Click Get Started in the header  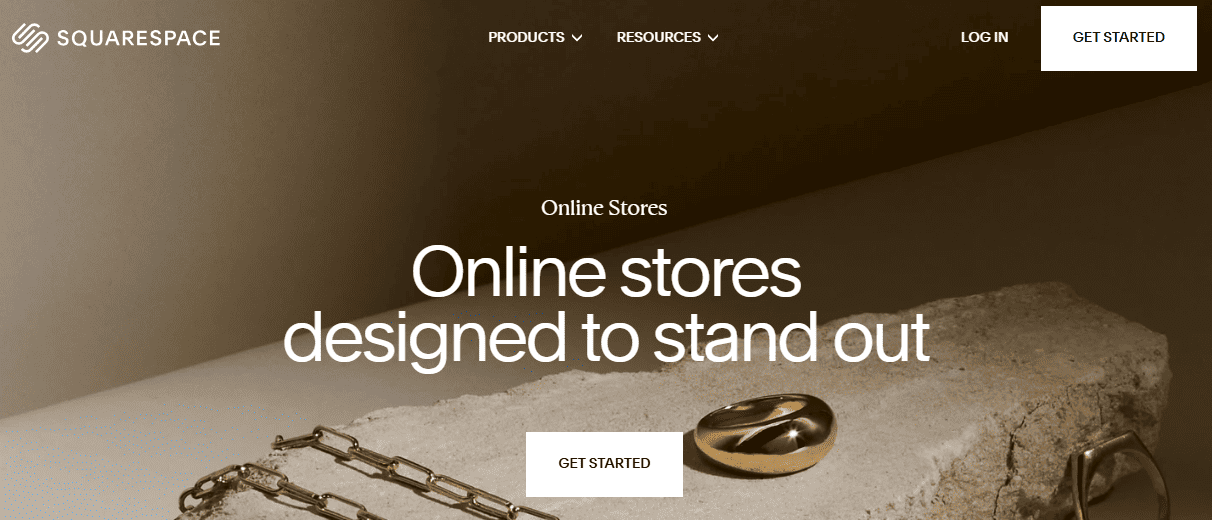(1119, 38)
